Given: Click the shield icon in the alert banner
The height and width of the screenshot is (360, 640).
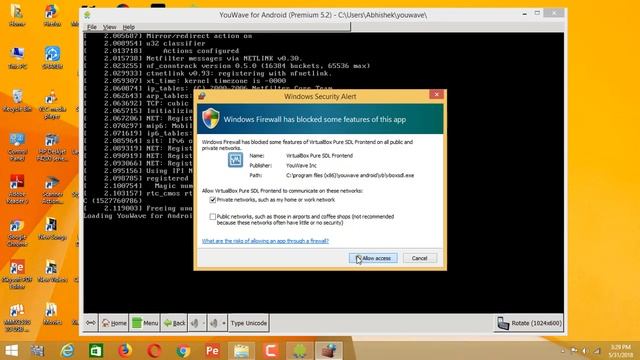Looking at the screenshot, I should [x=211, y=119].
